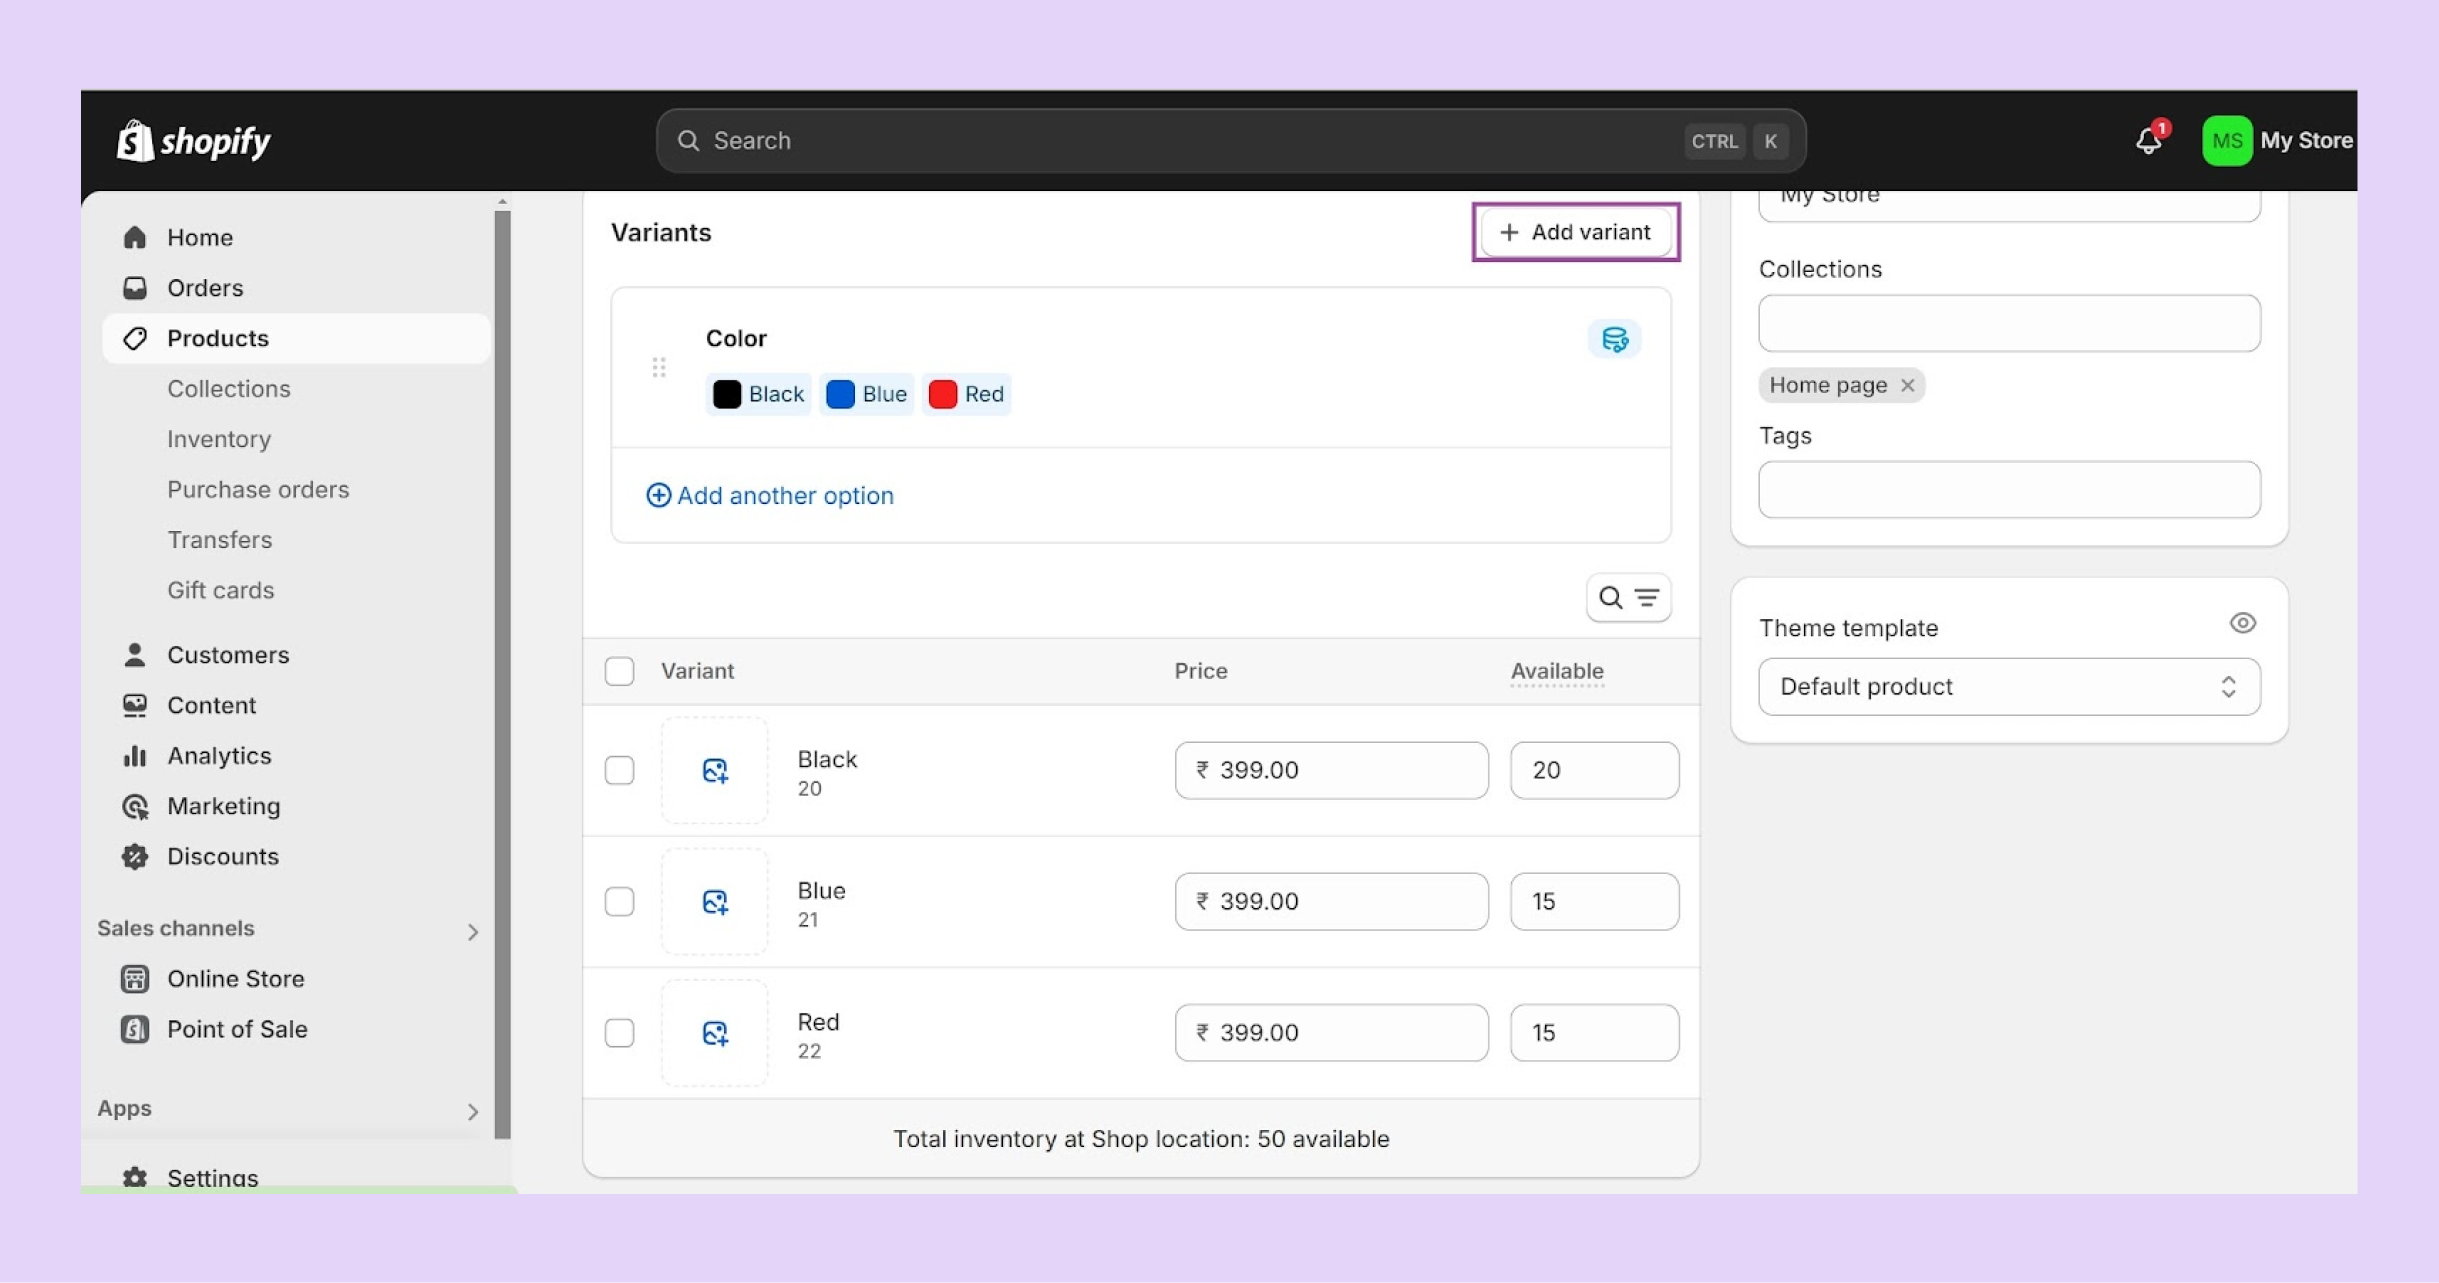Expand the Sales channels section
This screenshot has height=1283, width=2439.
(x=472, y=931)
